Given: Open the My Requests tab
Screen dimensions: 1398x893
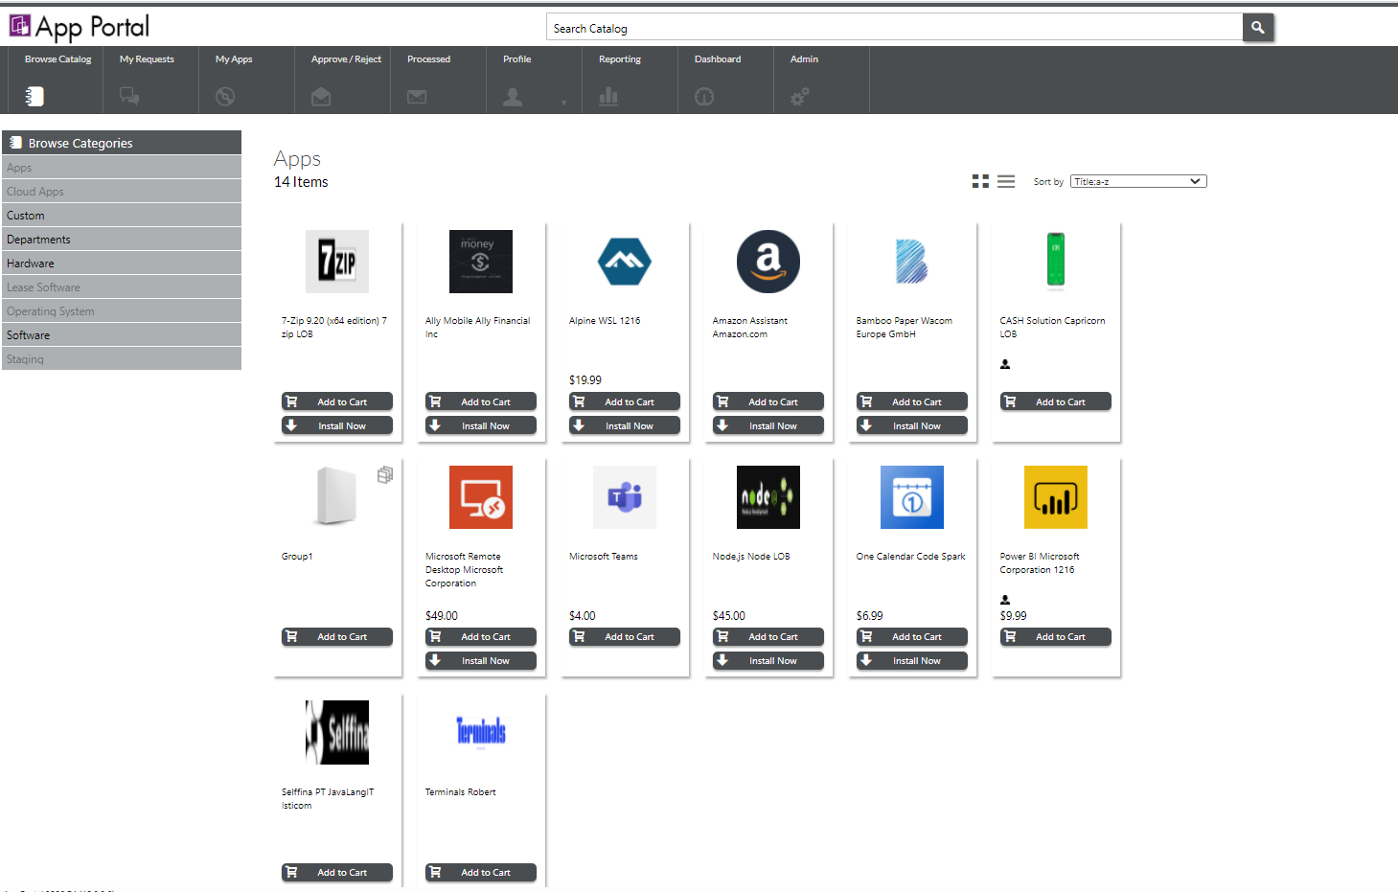Looking at the screenshot, I should click(147, 78).
